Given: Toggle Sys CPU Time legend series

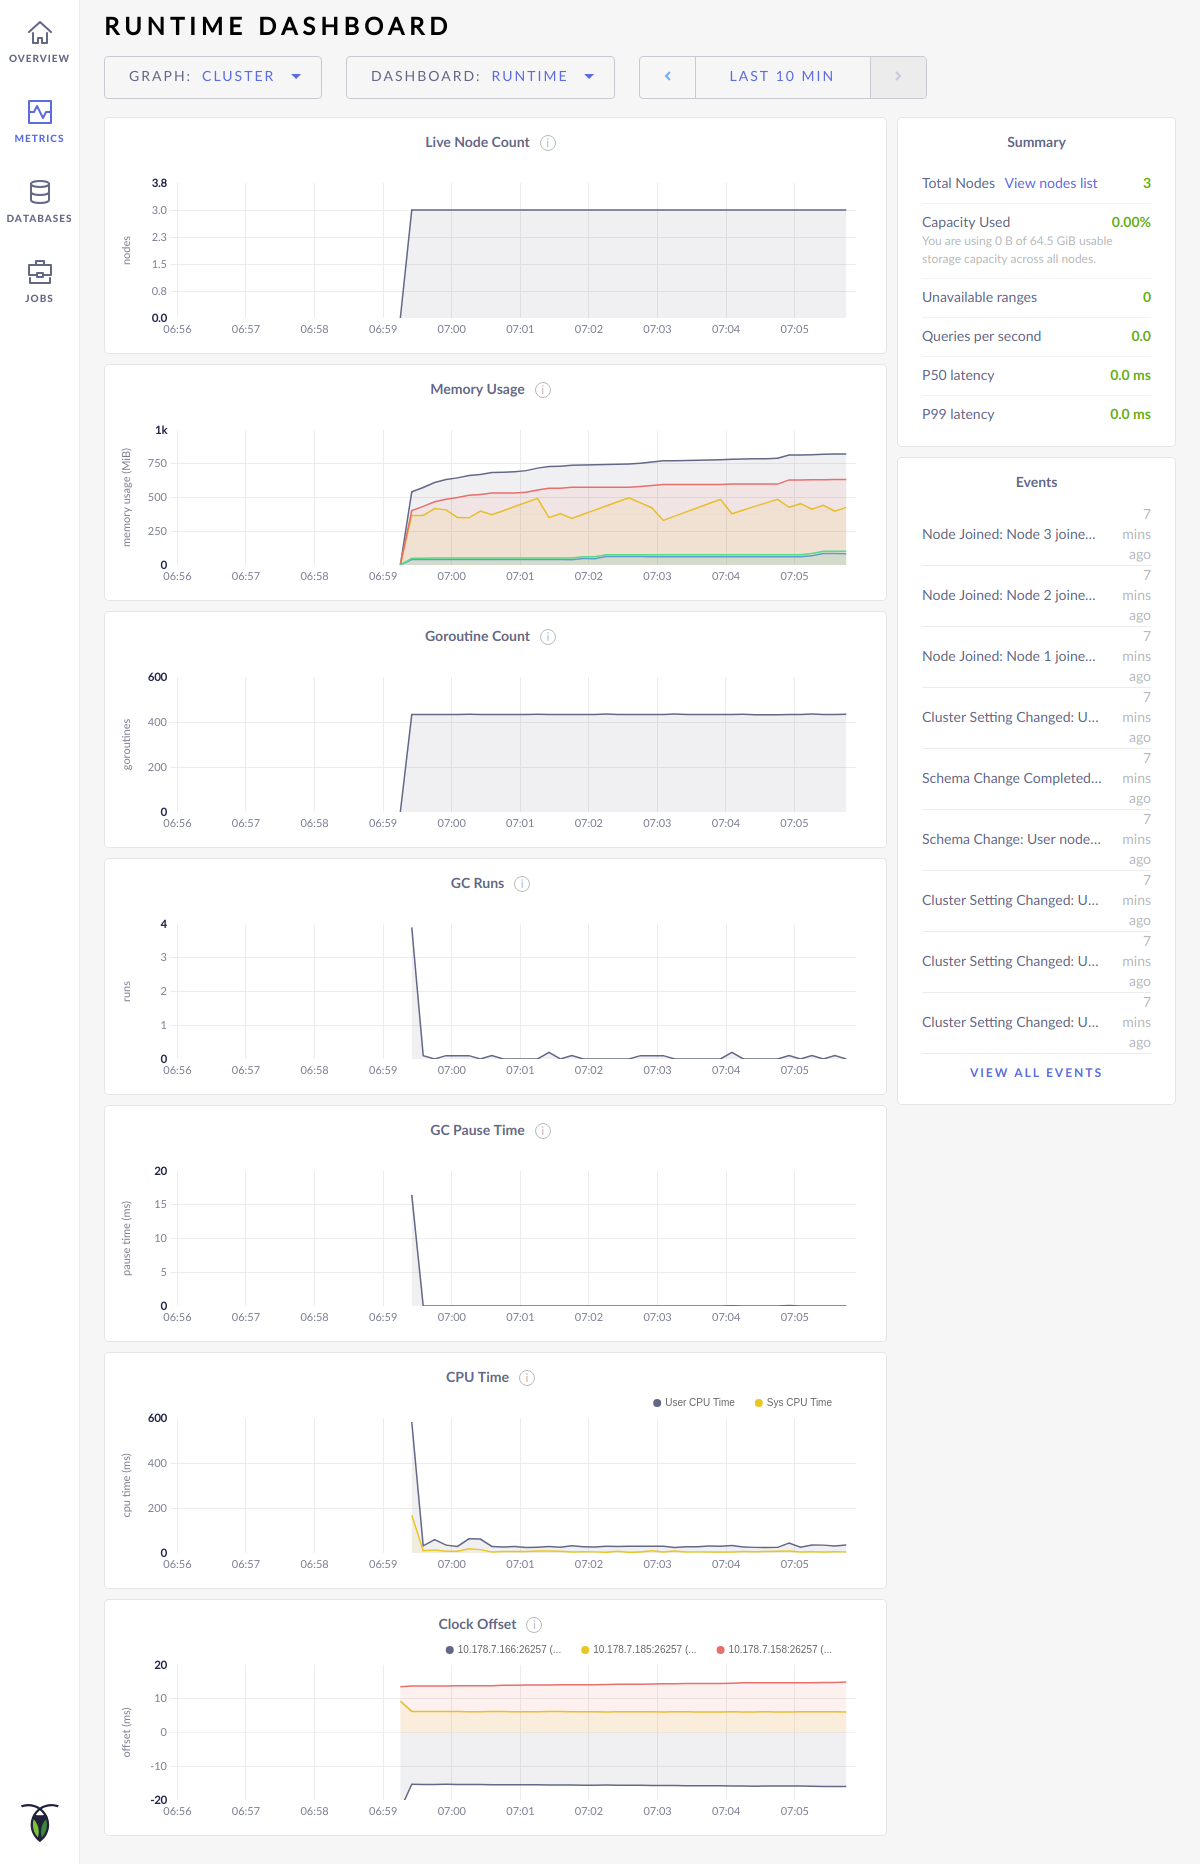Looking at the screenshot, I should (794, 1403).
